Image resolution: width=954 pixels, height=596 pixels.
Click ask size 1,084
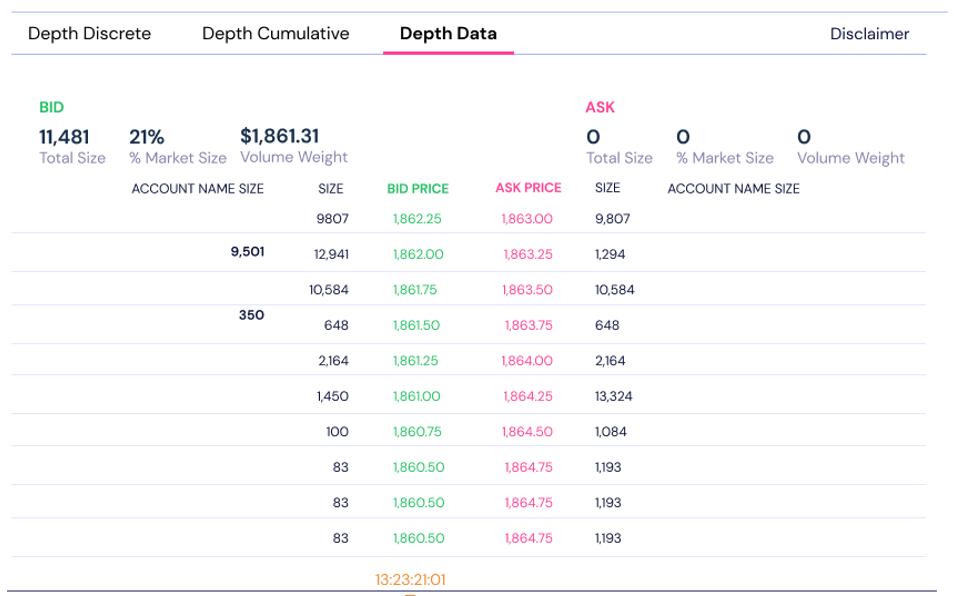tap(611, 432)
